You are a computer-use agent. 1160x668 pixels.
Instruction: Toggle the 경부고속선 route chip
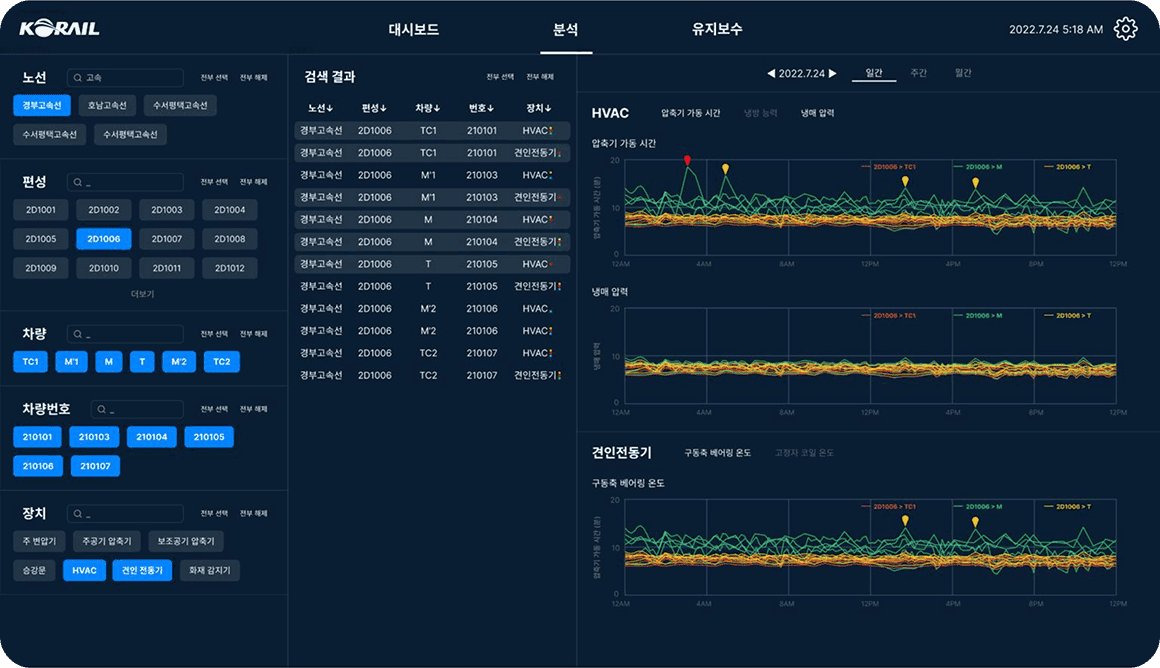tap(42, 105)
